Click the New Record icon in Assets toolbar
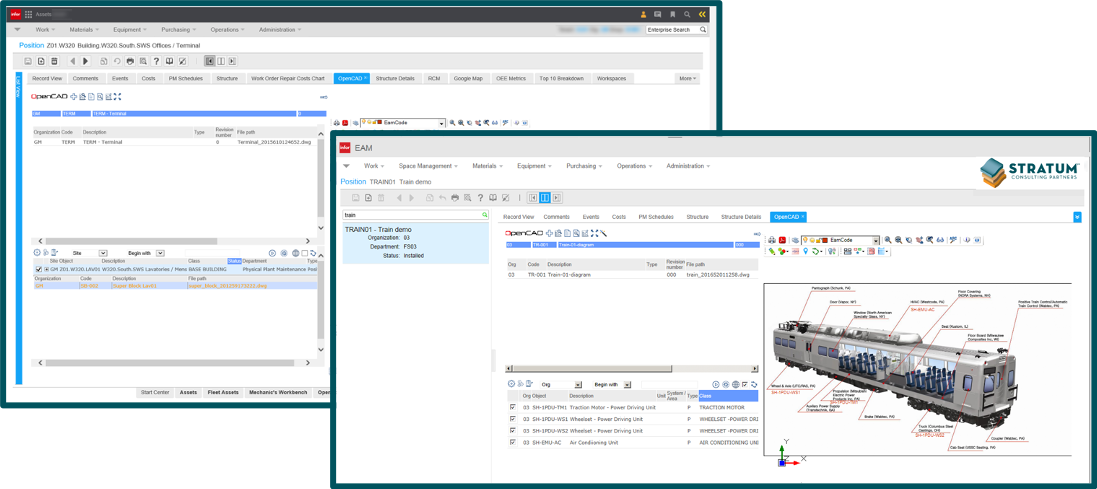Screen dimensions: 1097x489 [41, 61]
